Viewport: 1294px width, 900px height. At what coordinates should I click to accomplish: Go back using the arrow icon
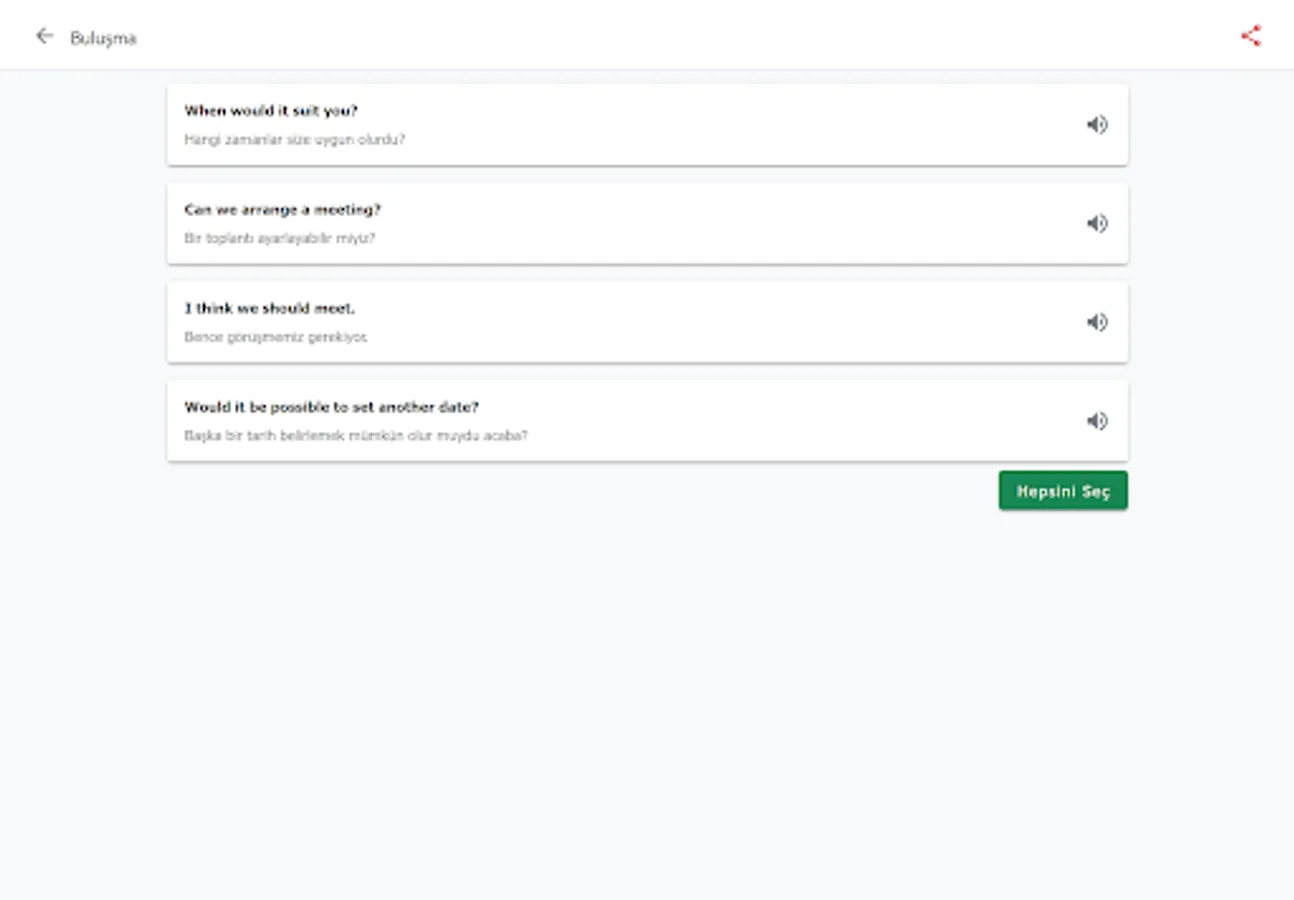[x=44, y=37]
